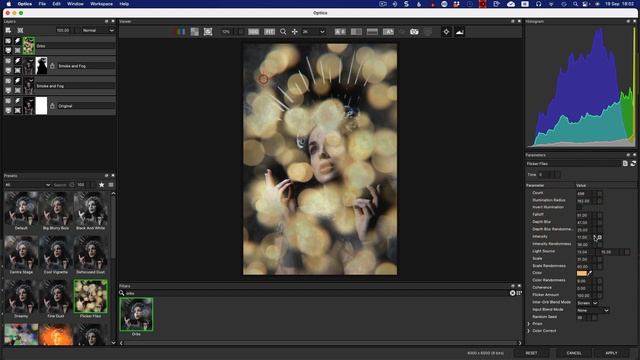640x360 pixels.
Task: Select the Big Blurry Bois preset thumbnail
Action: pos(56,209)
